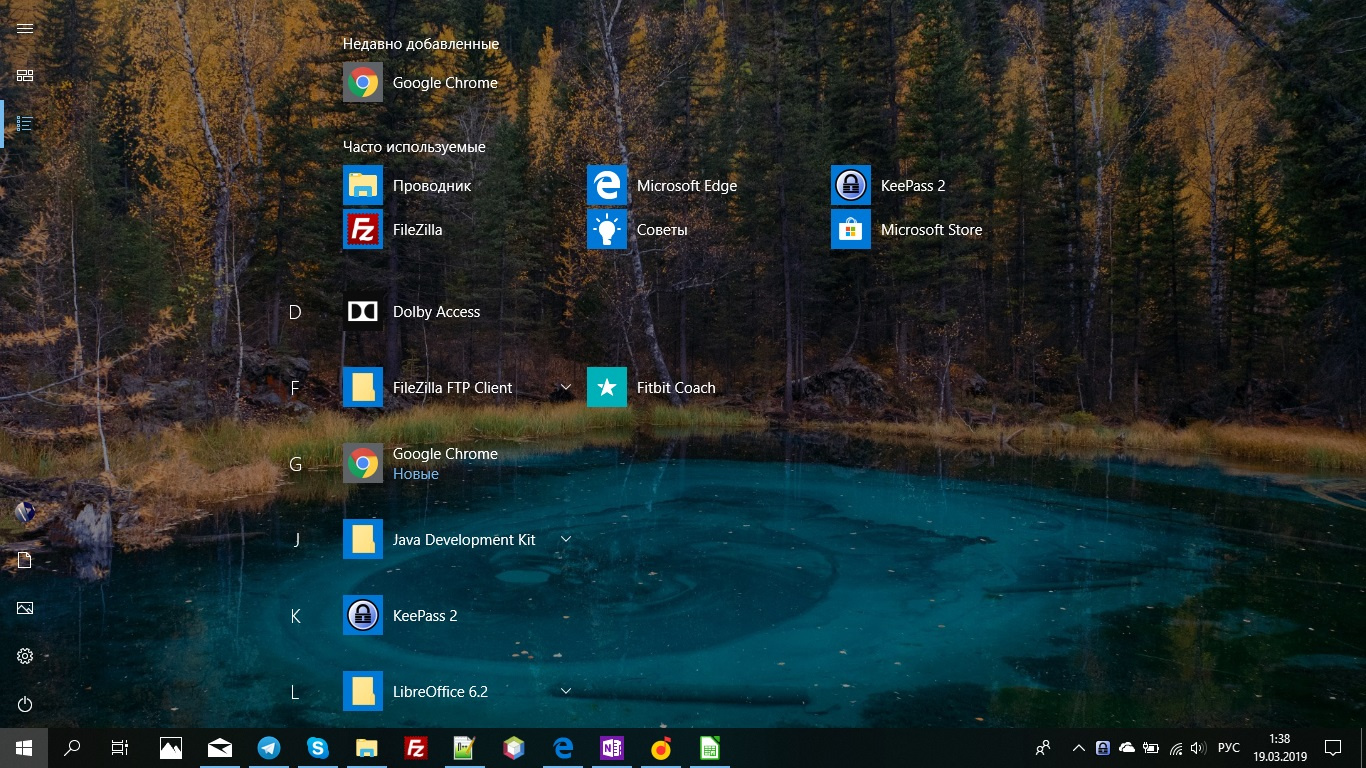Viewport: 1366px width, 768px height.
Task: Open KeePass 2 in frequently used
Action: coord(888,185)
